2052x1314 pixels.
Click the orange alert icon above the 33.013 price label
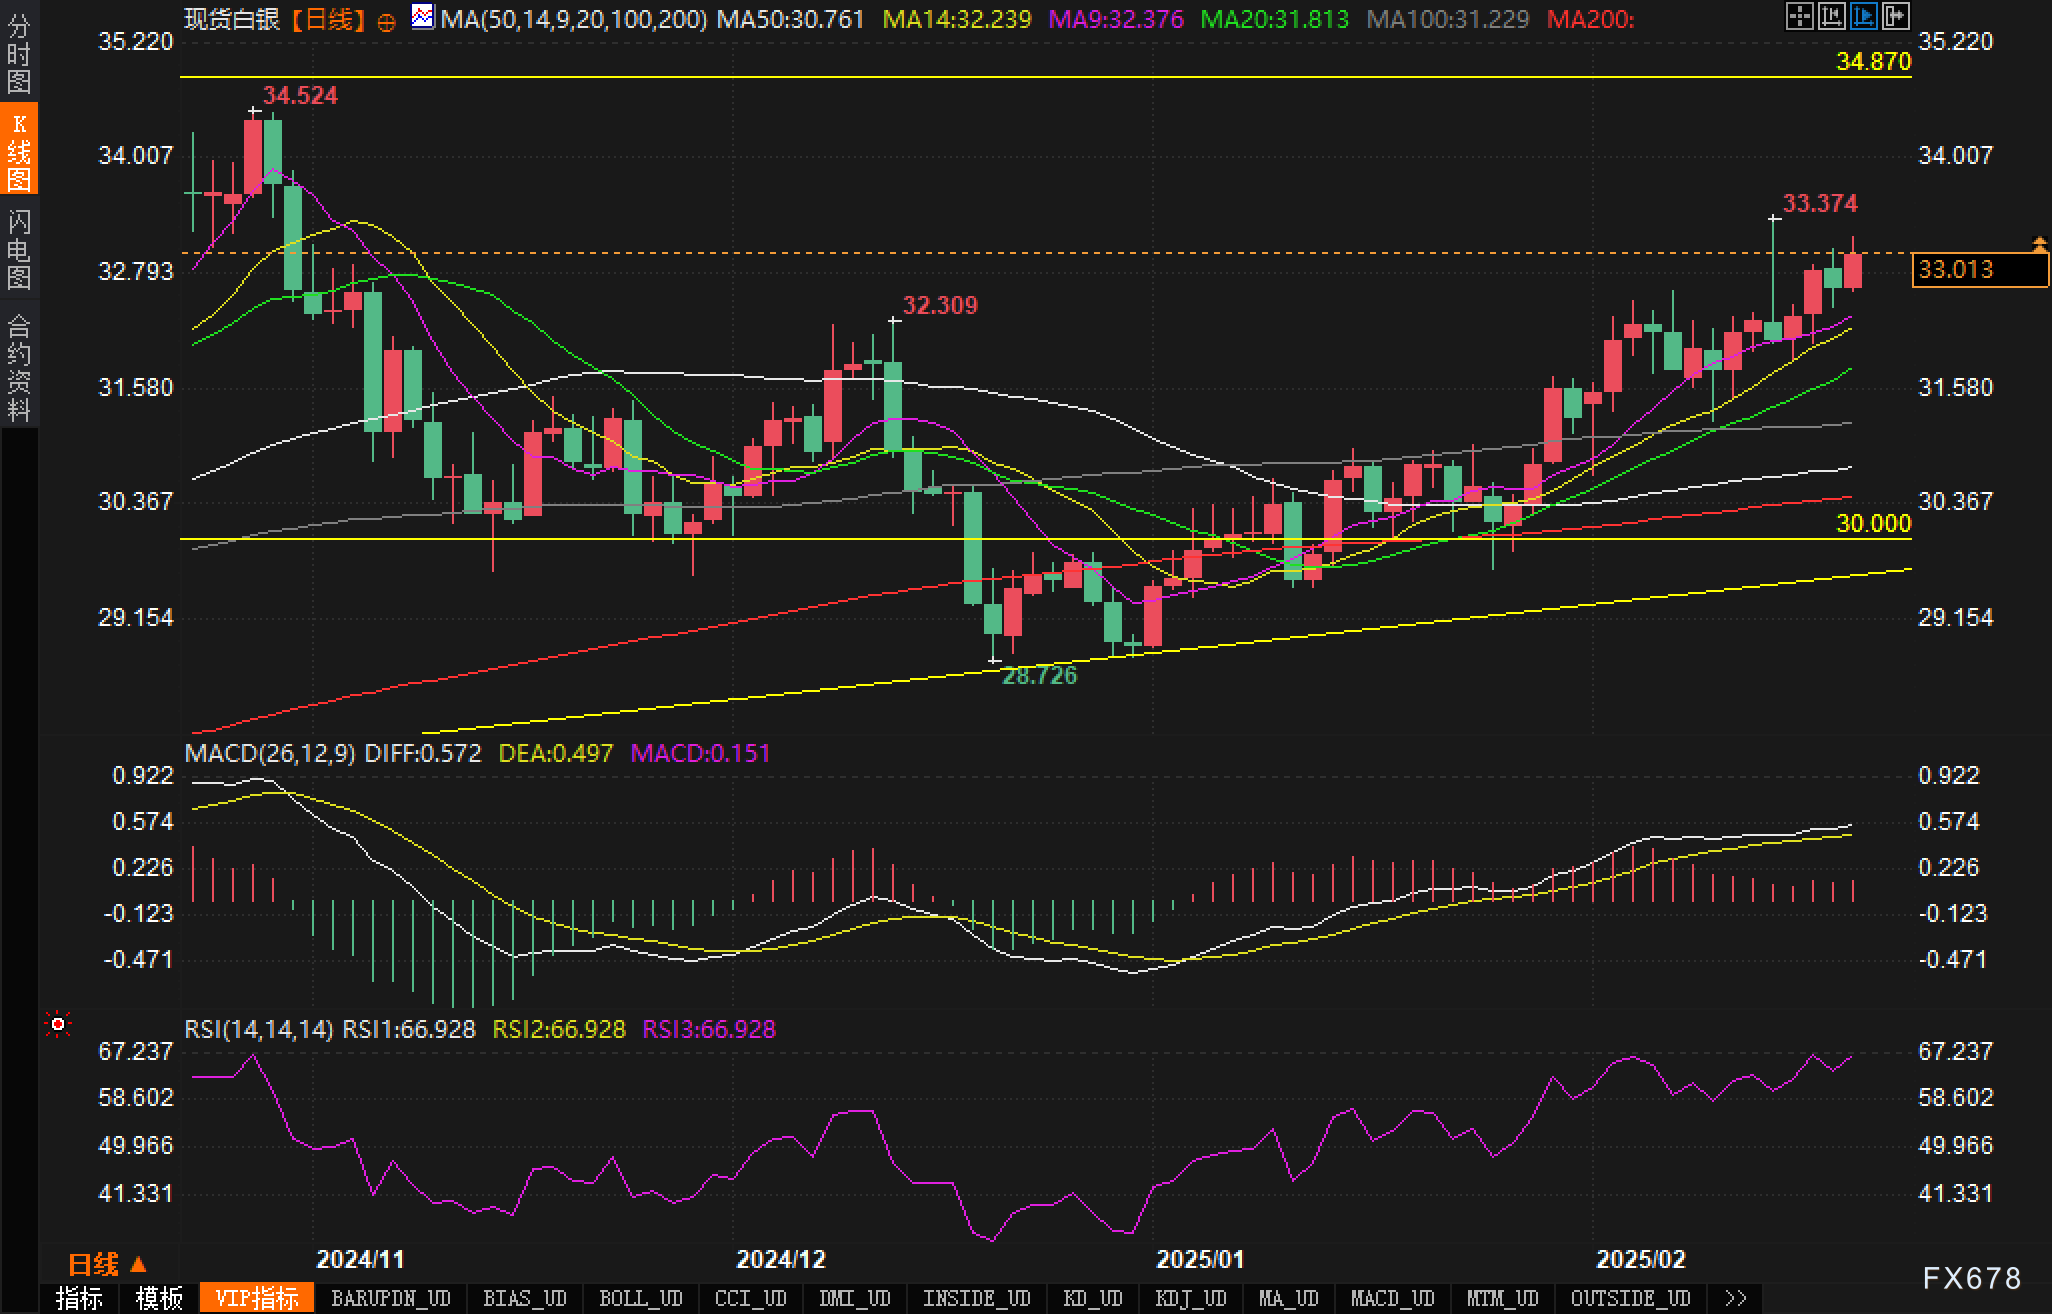point(2039,243)
